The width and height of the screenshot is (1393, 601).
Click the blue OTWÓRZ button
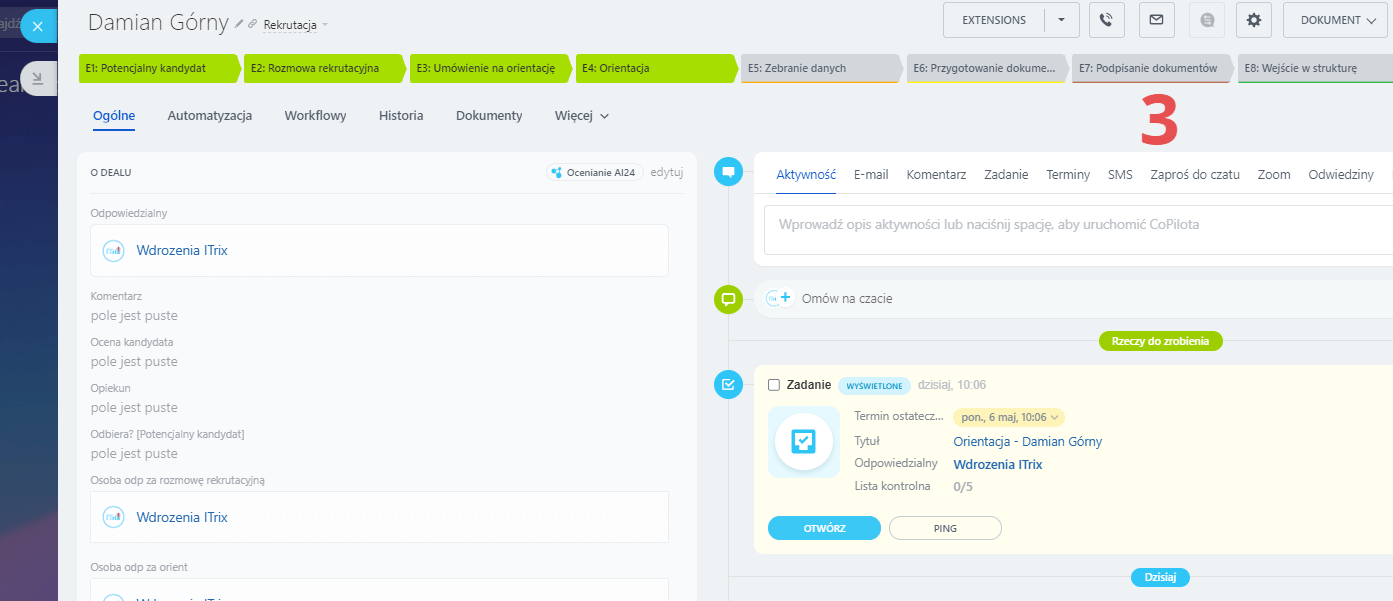(x=824, y=528)
